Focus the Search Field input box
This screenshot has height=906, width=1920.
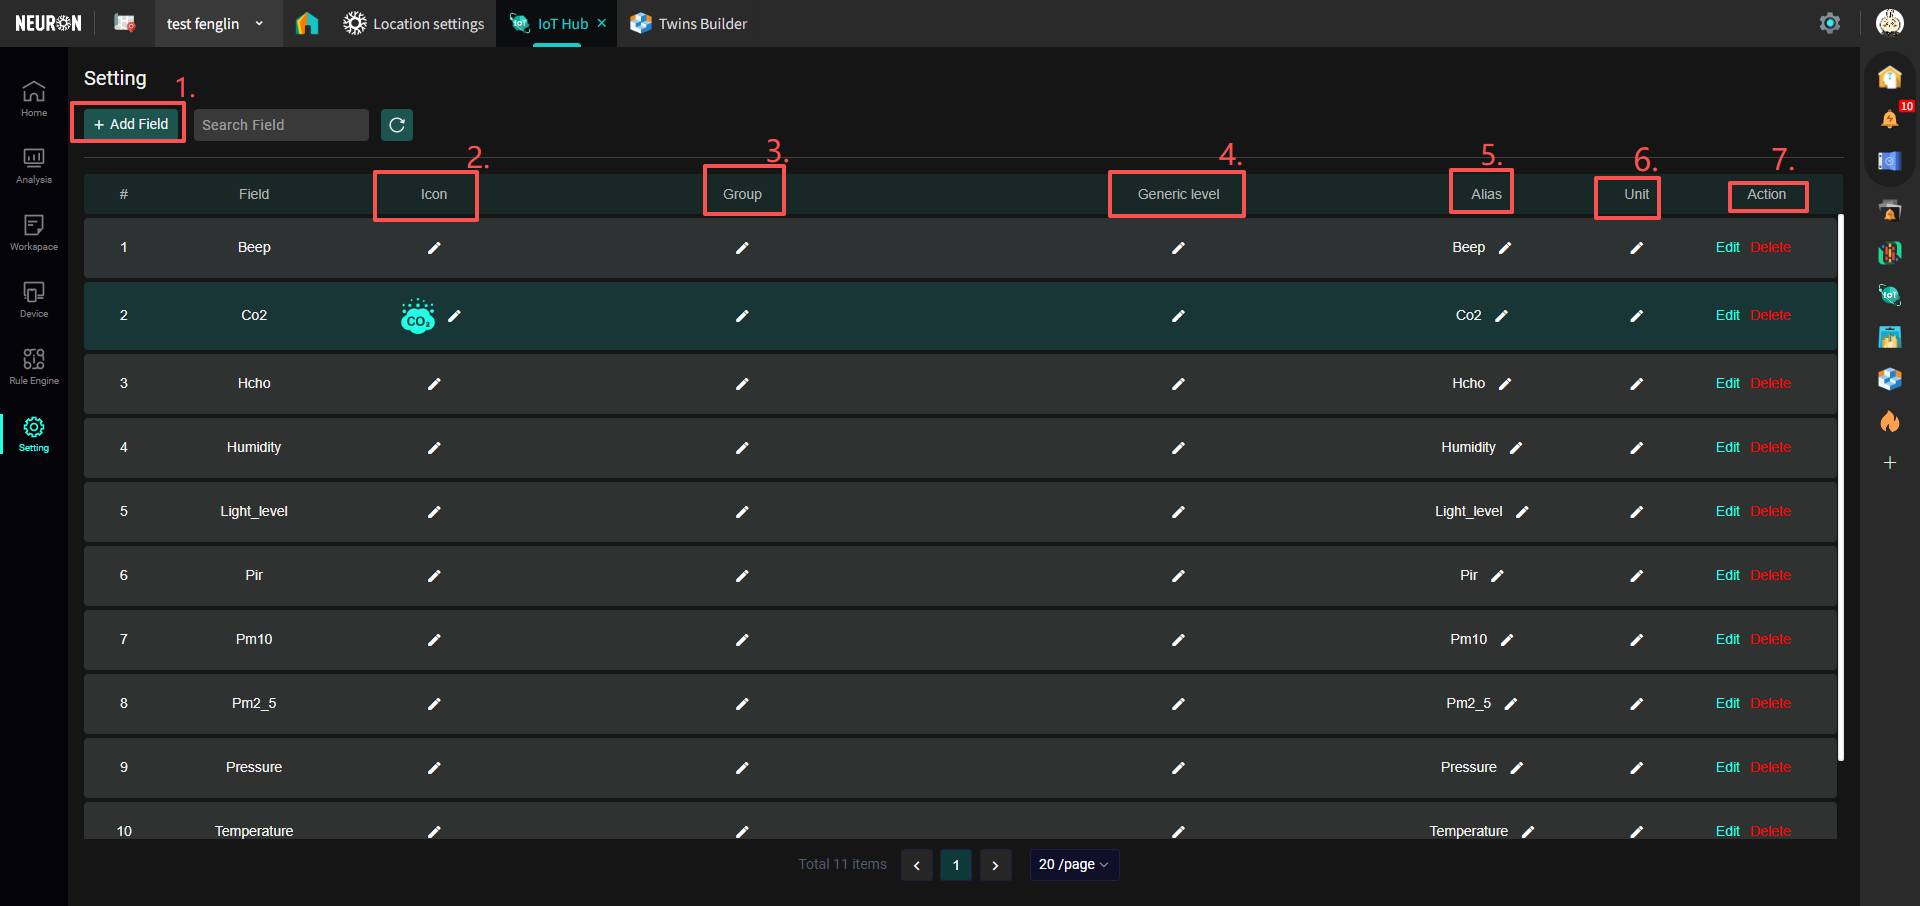[280, 125]
